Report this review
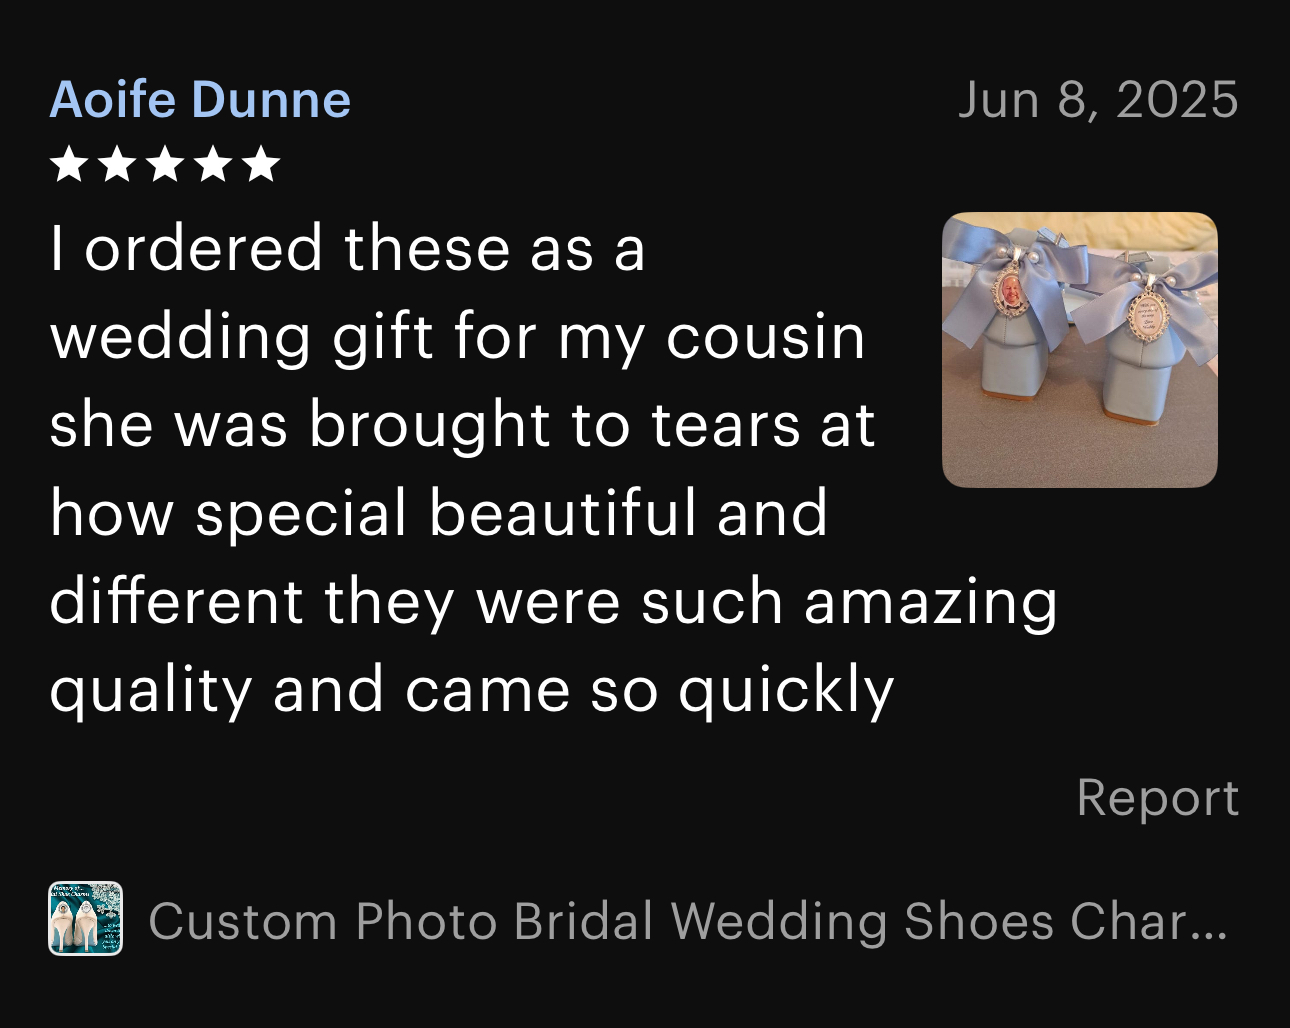The width and height of the screenshot is (1290, 1028). (1157, 798)
